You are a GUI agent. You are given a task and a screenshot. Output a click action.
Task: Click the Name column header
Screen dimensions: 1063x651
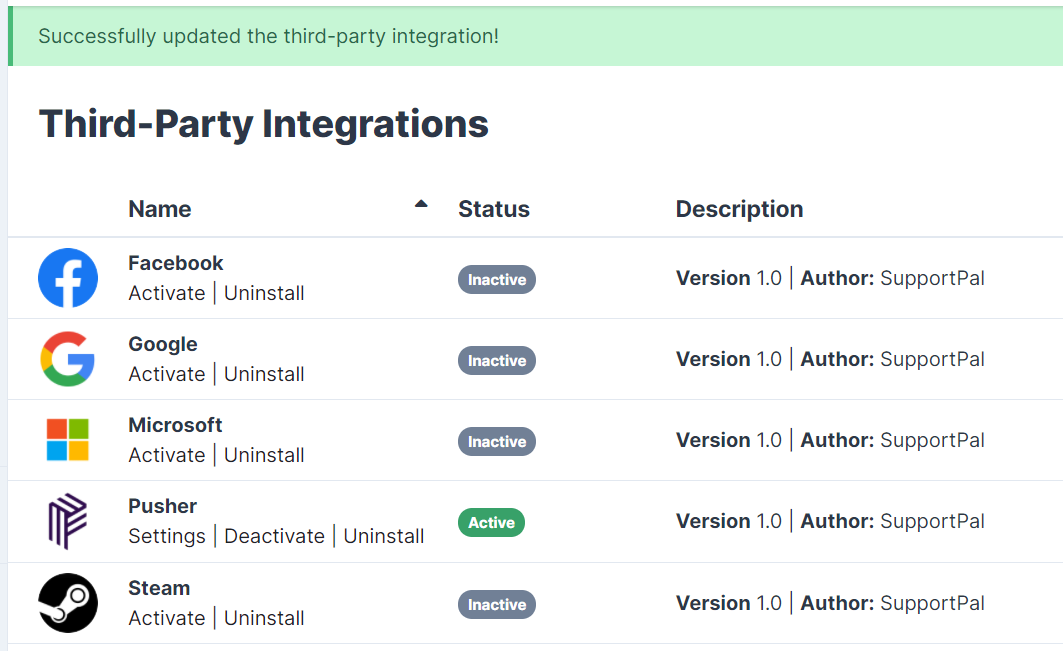[160, 209]
